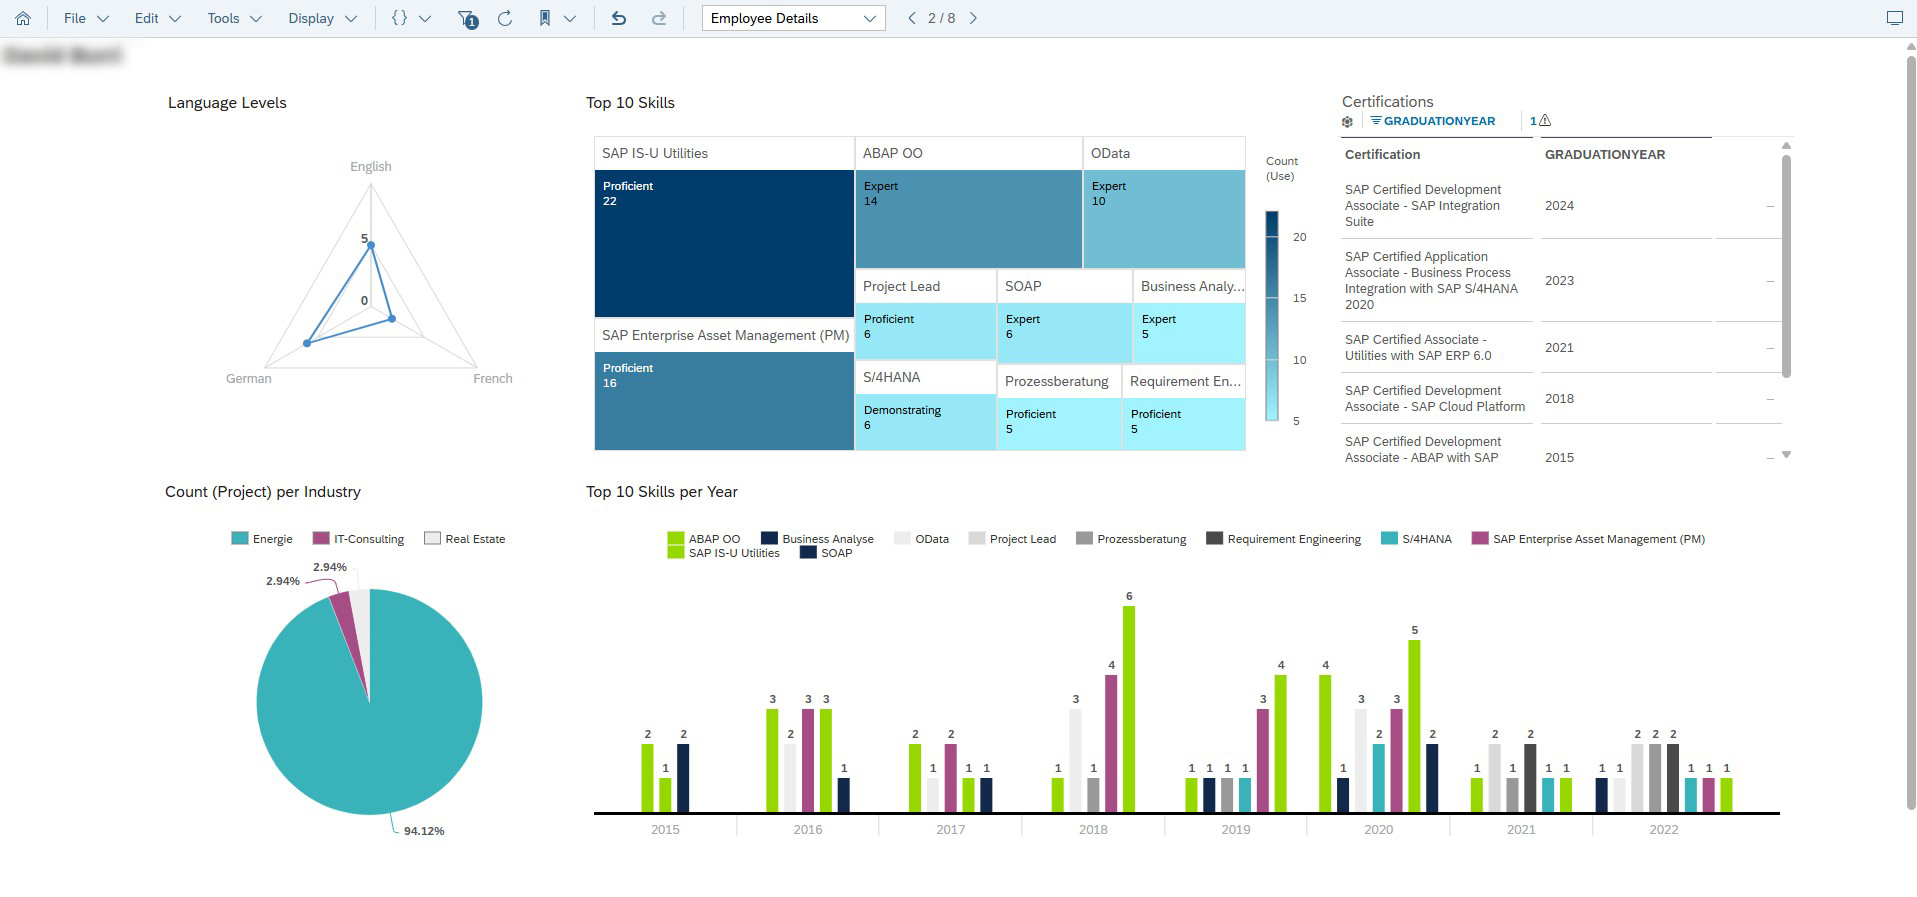
Task: Select the Energie legend entry
Action: pyautogui.click(x=262, y=538)
